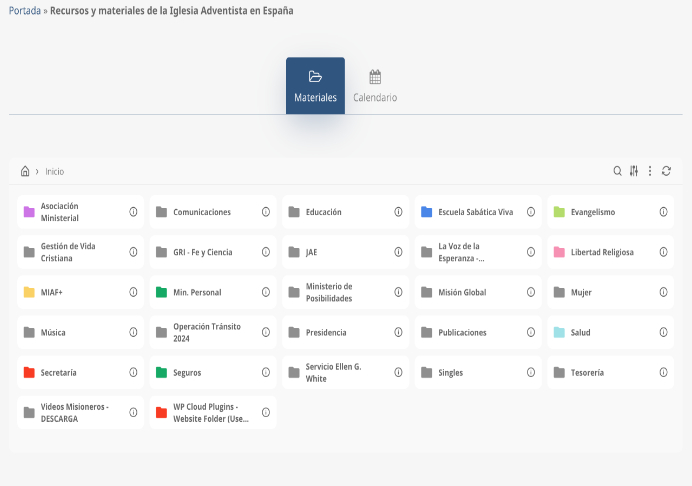The width and height of the screenshot is (692, 486).
Task: Open the three-dot more options menu
Action: click(x=650, y=171)
